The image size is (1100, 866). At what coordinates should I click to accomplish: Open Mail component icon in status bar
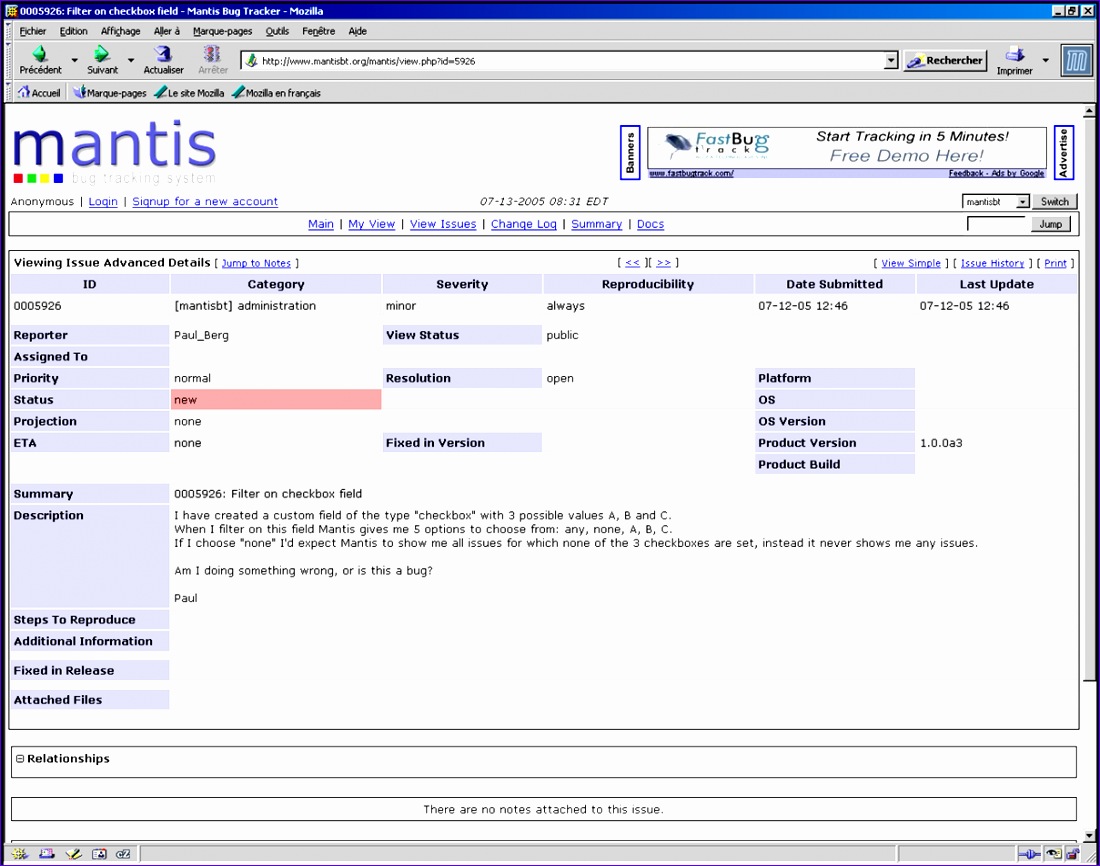click(46, 854)
